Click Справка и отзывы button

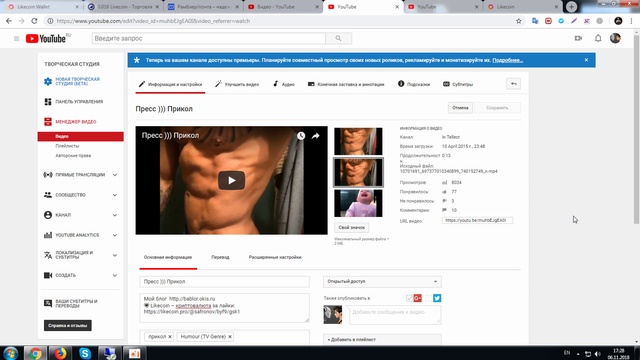click(68, 325)
